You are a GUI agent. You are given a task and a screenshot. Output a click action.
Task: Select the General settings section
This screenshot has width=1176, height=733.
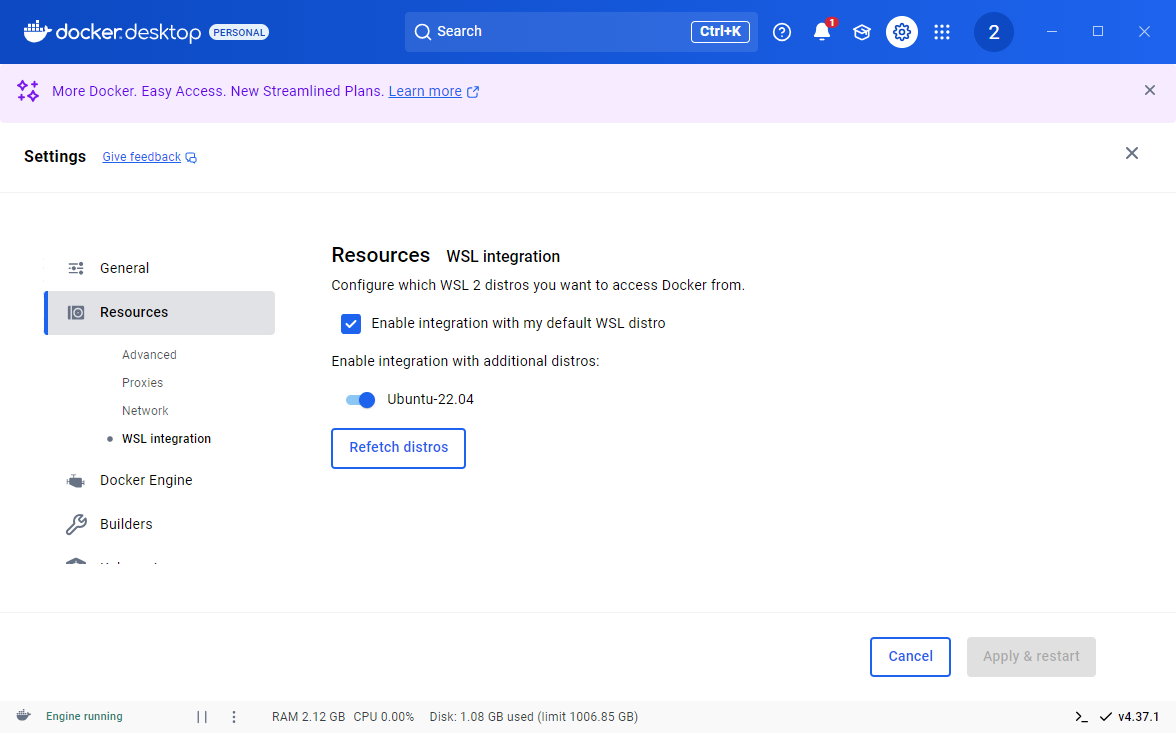click(160, 269)
